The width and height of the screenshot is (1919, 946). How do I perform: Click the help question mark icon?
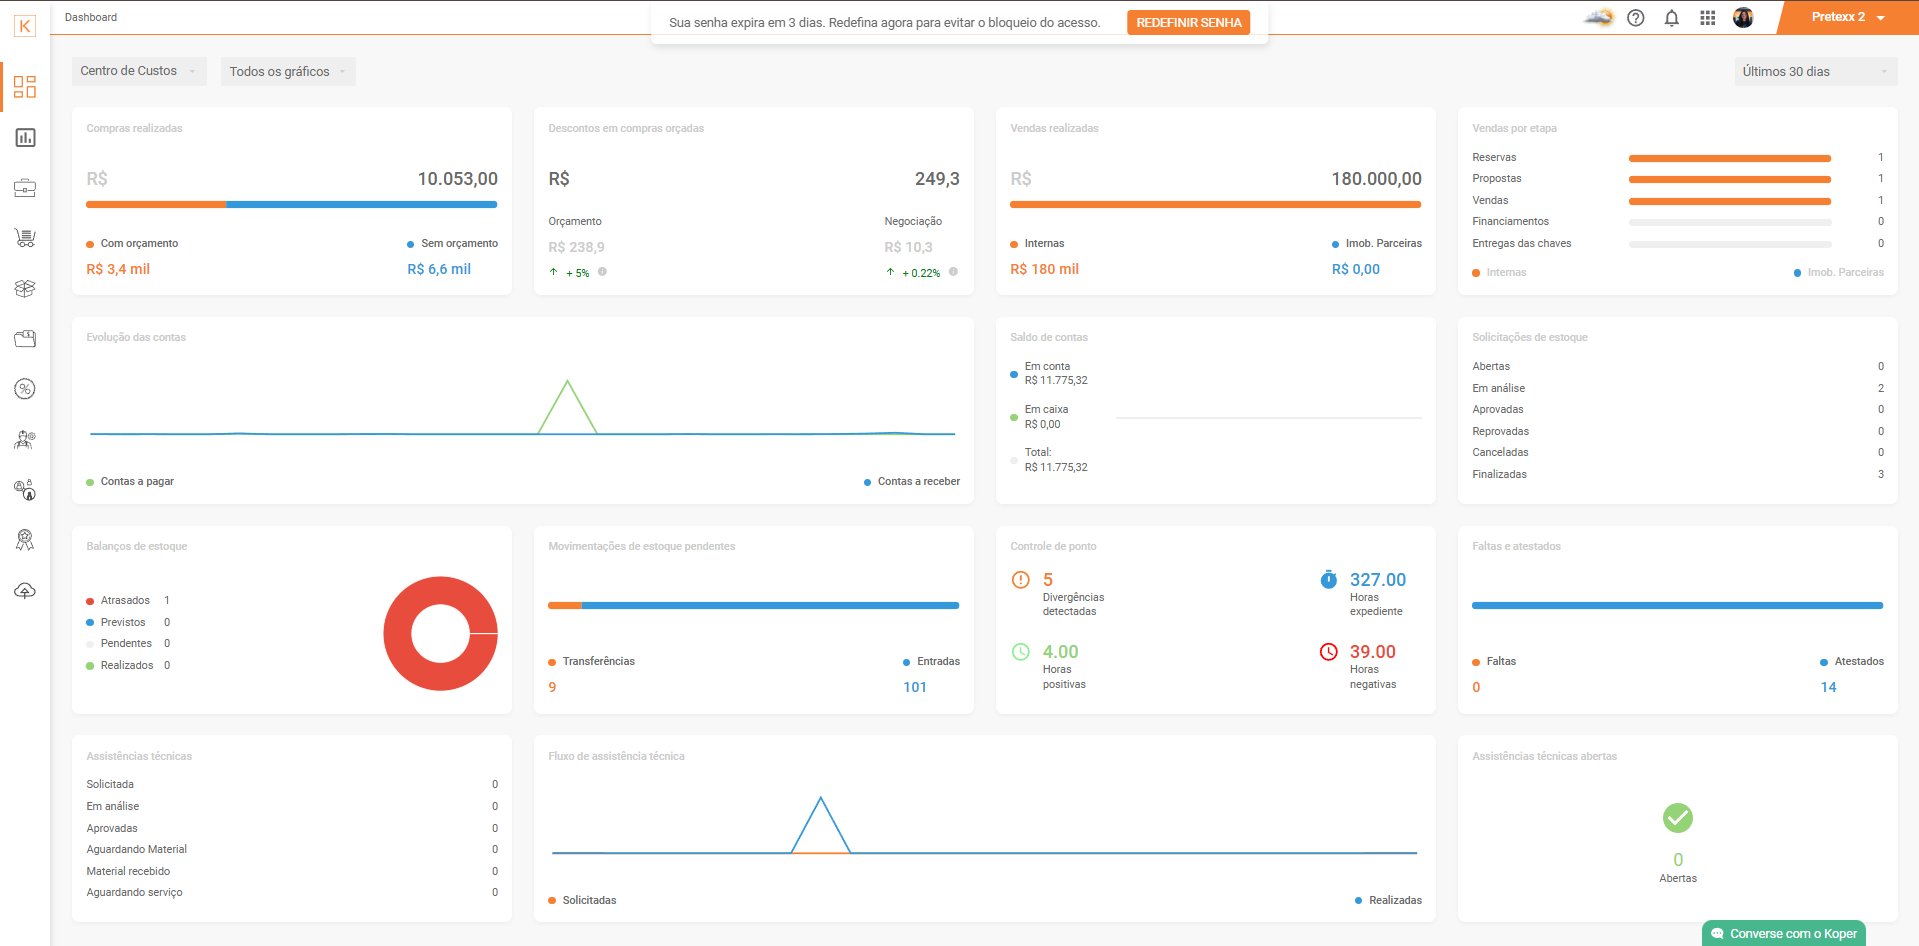[x=1636, y=18]
